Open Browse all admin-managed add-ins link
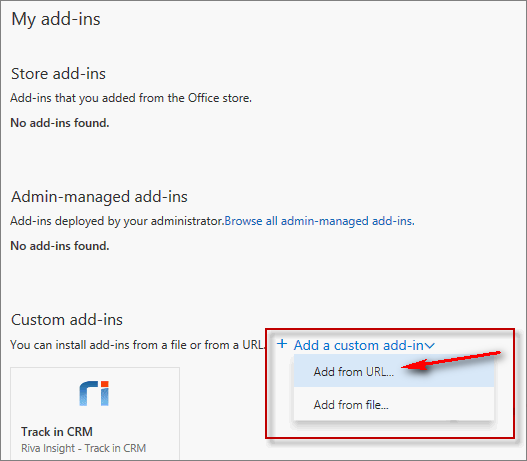 [x=319, y=221]
